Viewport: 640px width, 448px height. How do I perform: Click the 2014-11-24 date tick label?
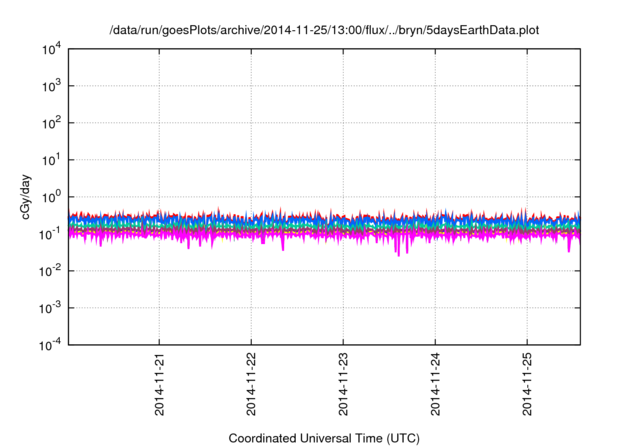point(436,384)
